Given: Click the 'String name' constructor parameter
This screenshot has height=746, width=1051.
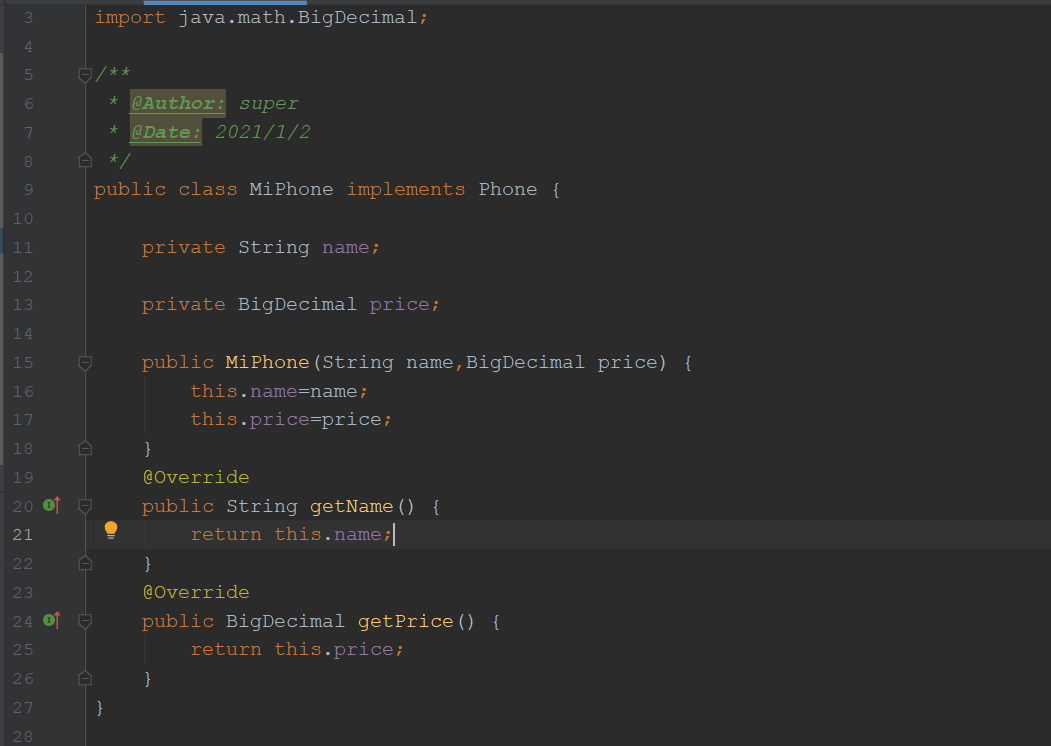Looking at the screenshot, I should tap(387, 363).
